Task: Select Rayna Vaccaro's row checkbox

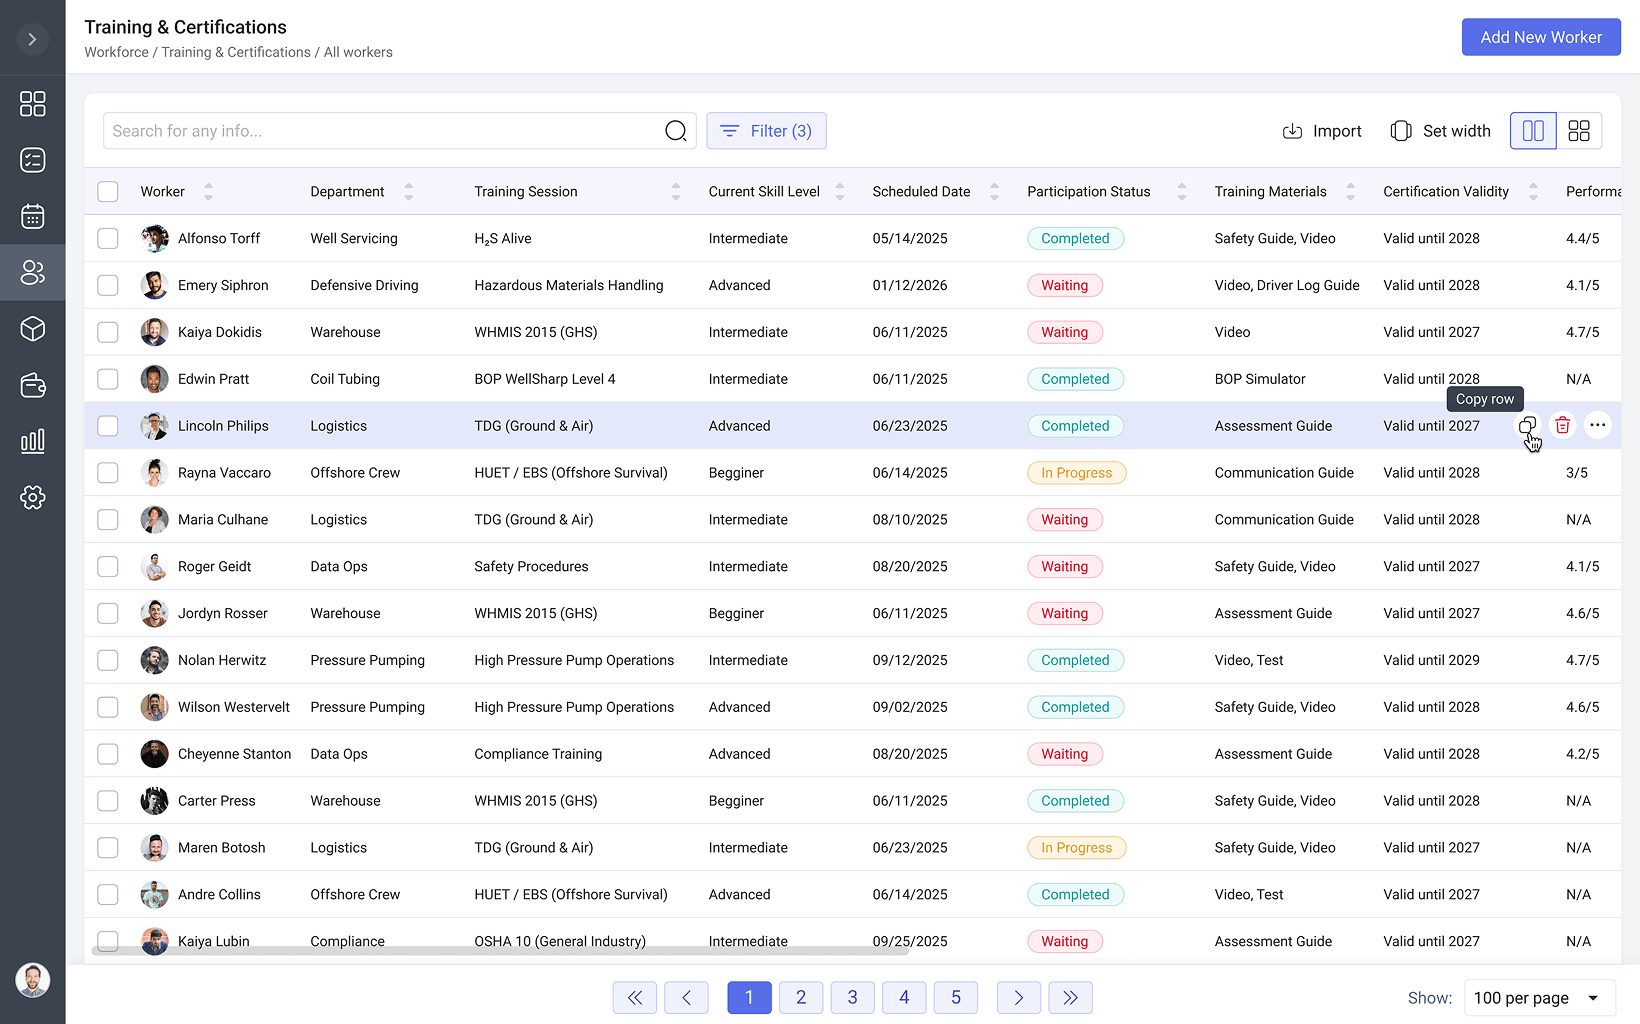Action: click(x=108, y=473)
